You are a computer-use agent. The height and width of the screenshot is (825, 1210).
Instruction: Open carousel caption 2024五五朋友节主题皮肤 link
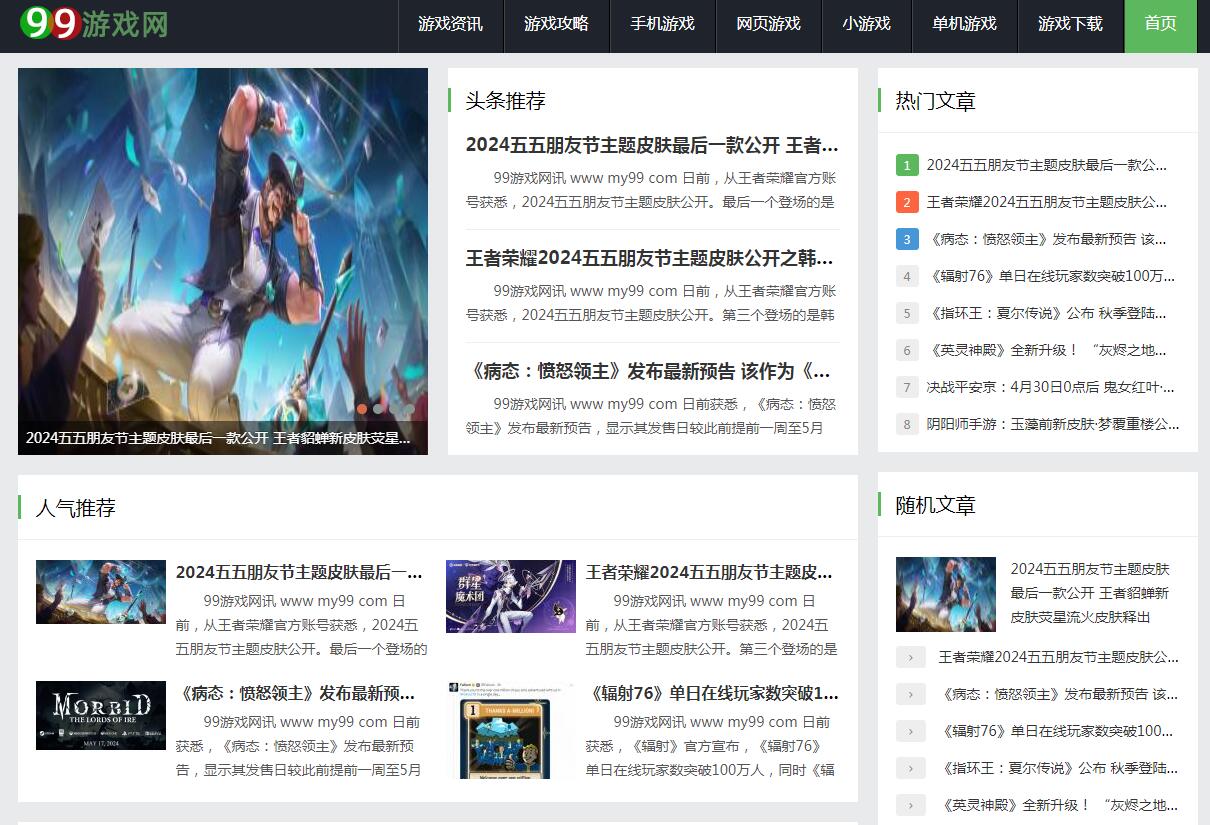coord(218,438)
